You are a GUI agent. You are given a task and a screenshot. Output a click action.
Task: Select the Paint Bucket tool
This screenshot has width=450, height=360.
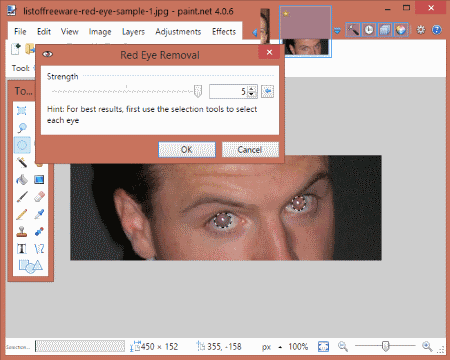(x=22, y=180)
